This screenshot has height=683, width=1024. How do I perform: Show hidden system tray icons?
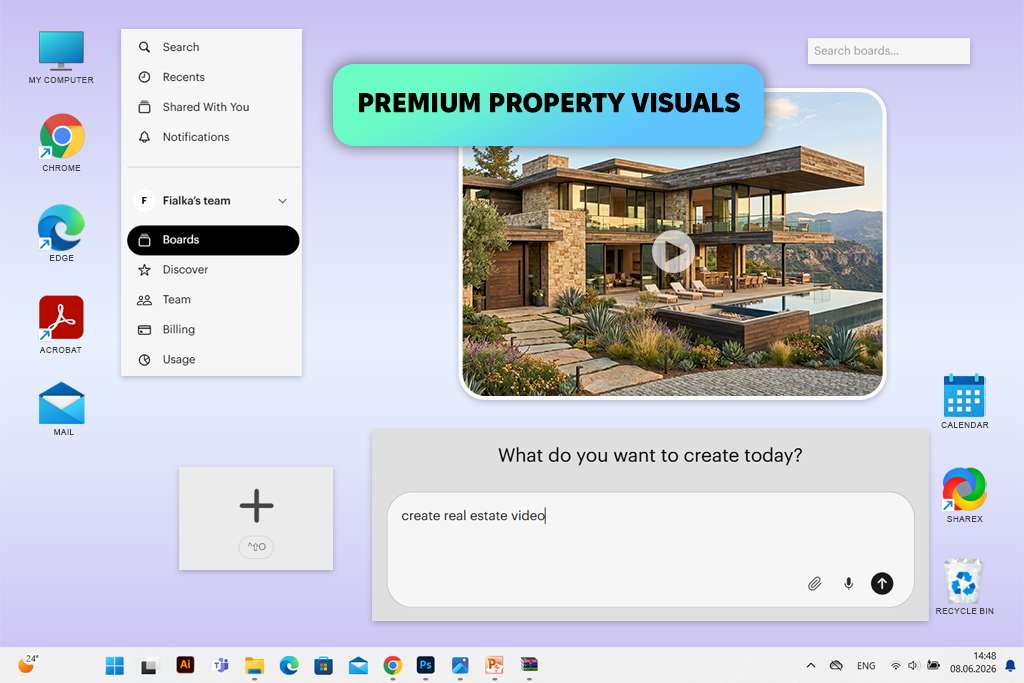click(x=810, y=665)
